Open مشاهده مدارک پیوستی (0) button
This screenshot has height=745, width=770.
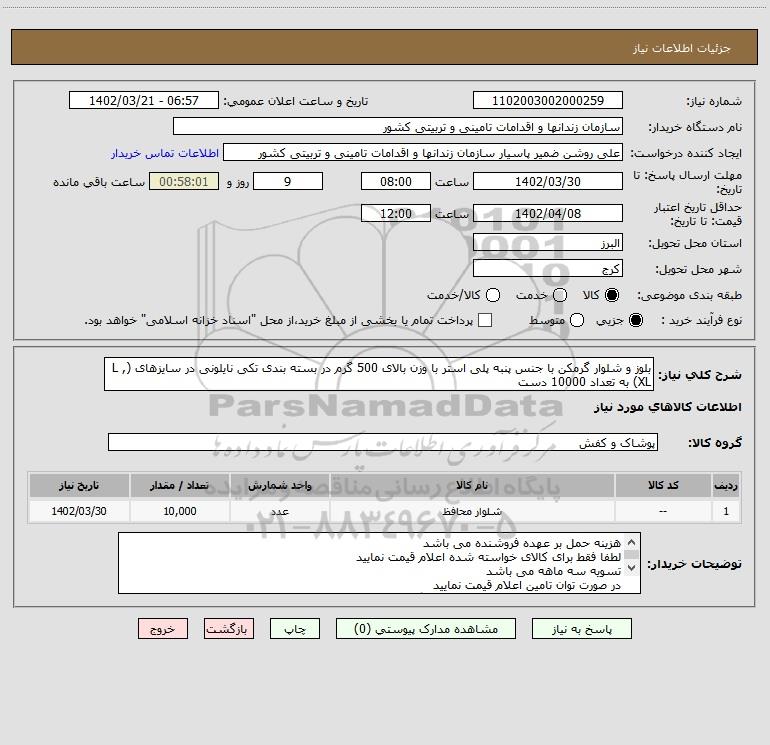pos(426,629)
